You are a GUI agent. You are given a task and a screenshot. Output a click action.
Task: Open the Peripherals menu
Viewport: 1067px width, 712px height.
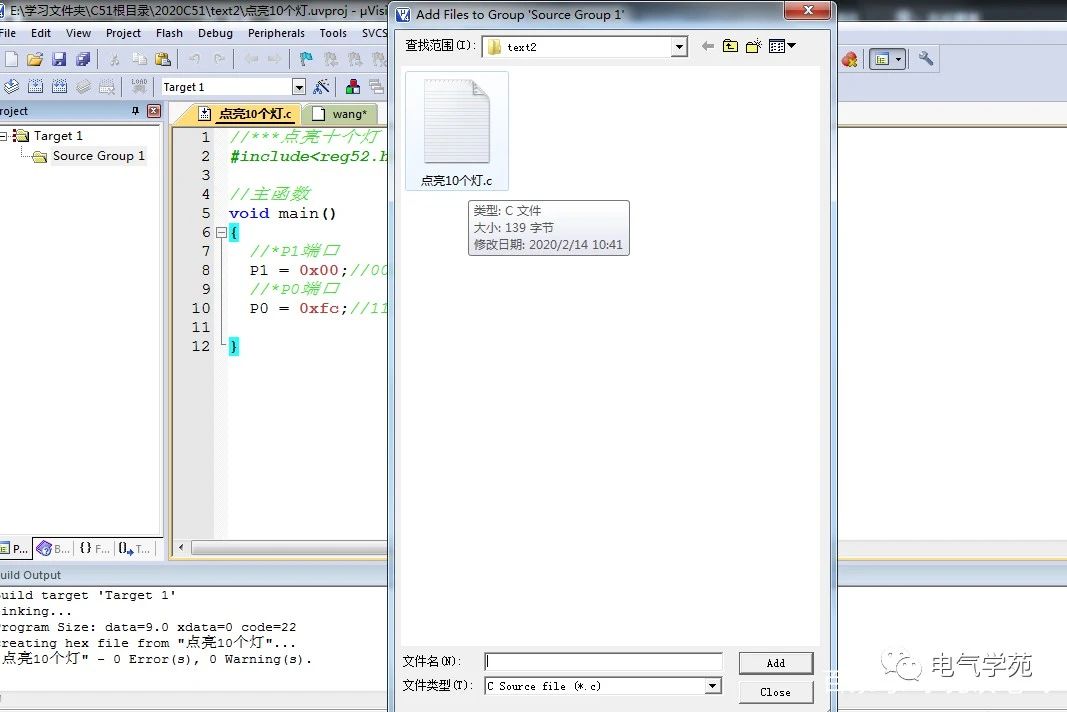tap(276, 33)
